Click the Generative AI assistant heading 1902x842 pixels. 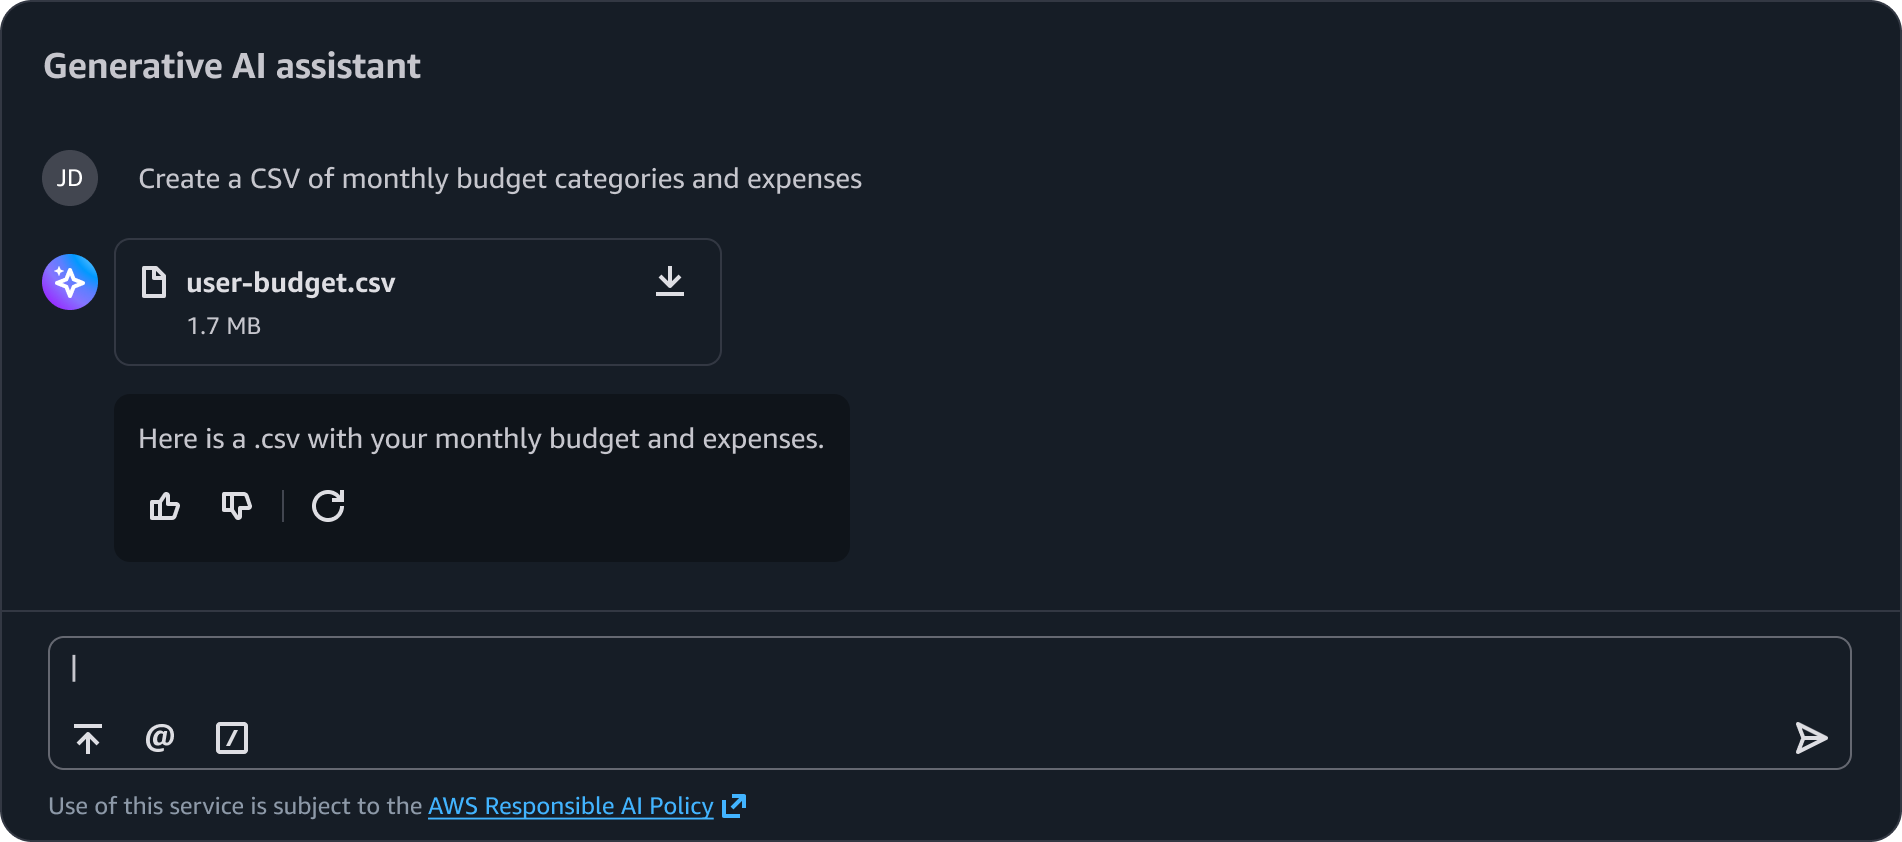[x=232, y=66]
